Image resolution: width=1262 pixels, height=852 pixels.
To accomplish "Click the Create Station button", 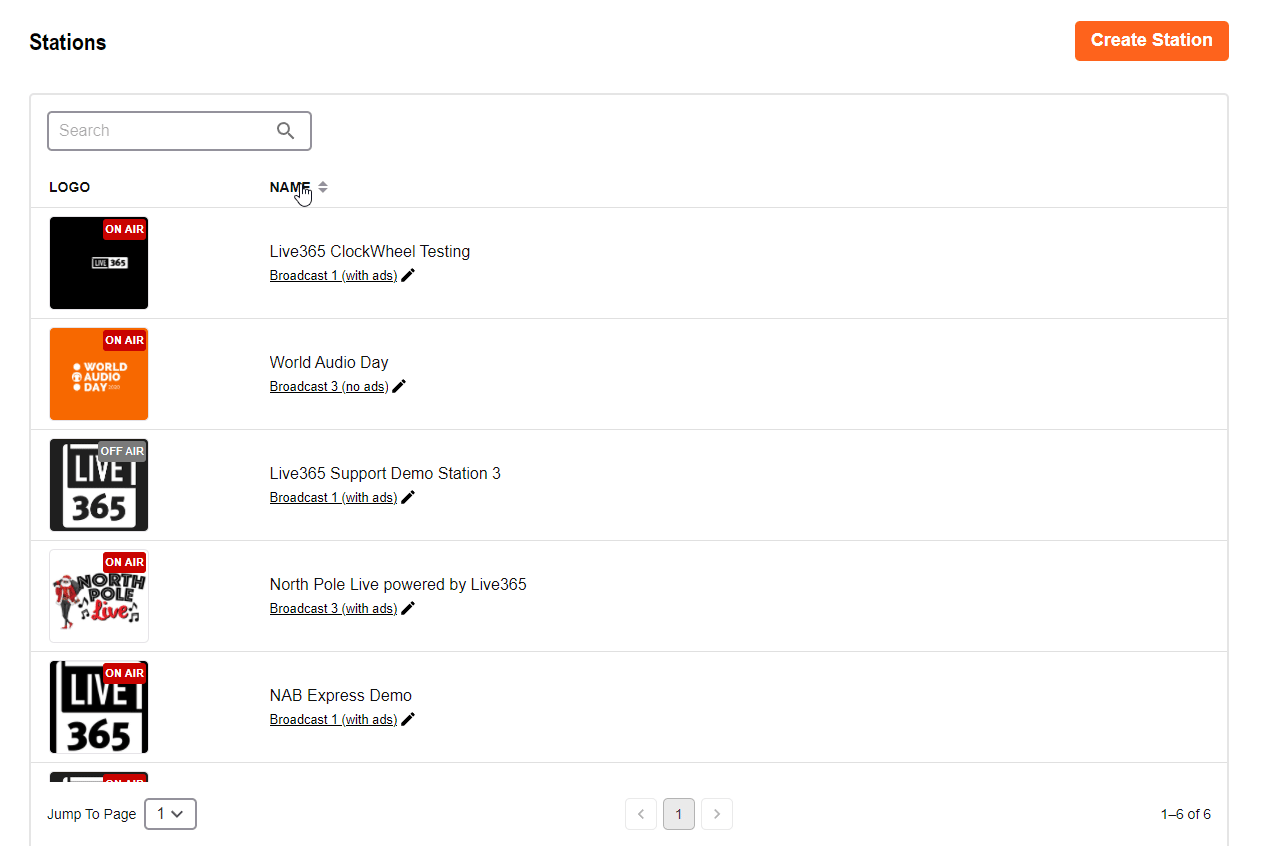I will pos(1151,40).
